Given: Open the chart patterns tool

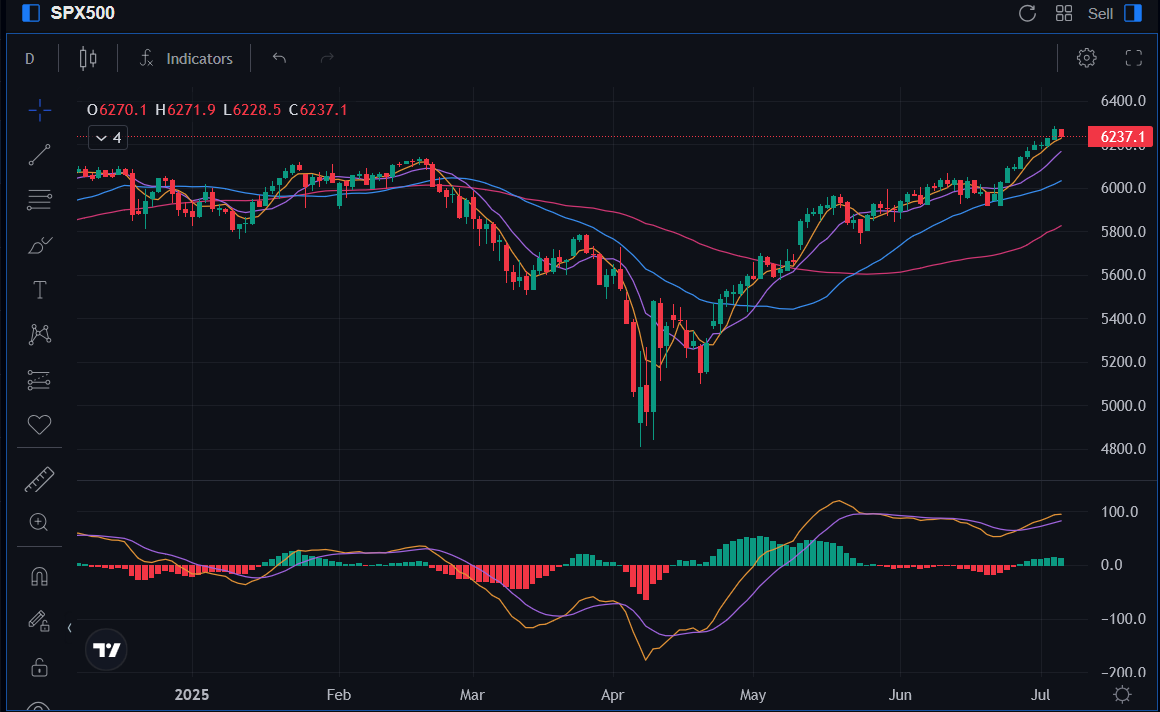Looking at the screenshot, I should (39, 335).
